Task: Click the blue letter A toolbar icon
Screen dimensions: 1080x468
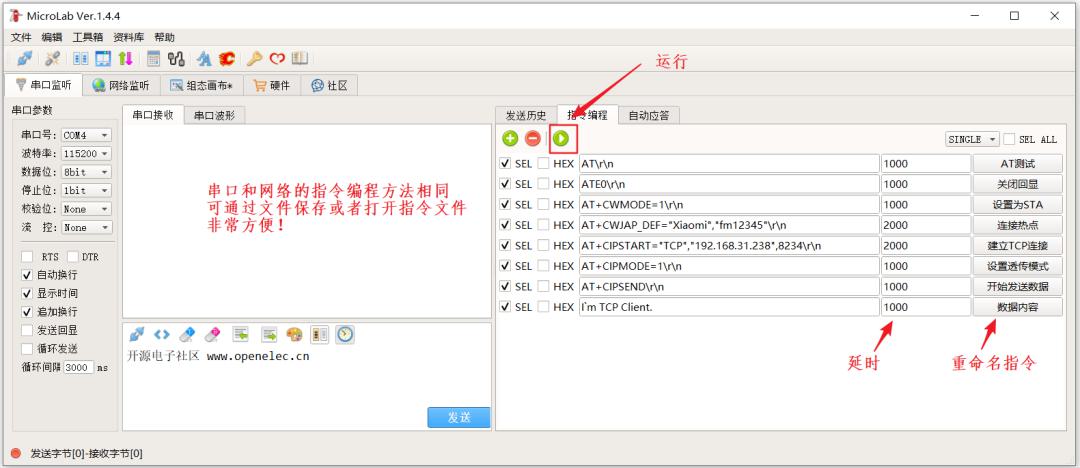Action: [x=204, y=59]
